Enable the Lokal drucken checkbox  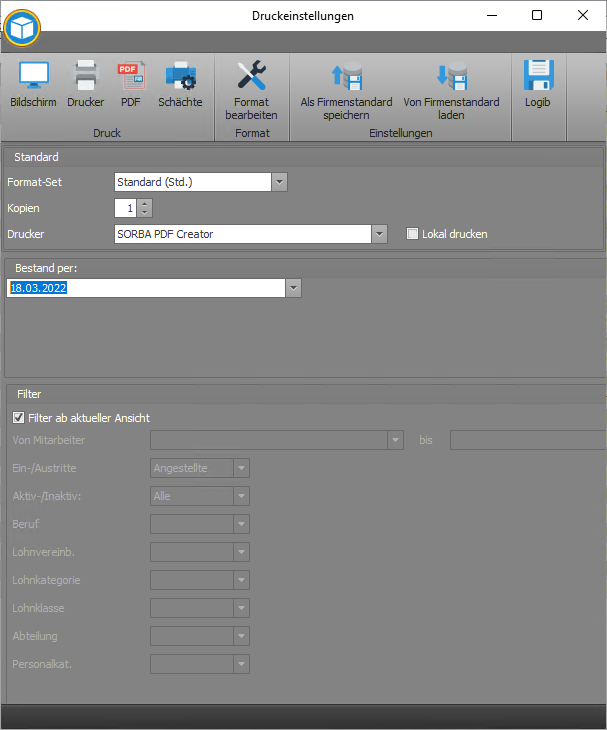point(412,234)
